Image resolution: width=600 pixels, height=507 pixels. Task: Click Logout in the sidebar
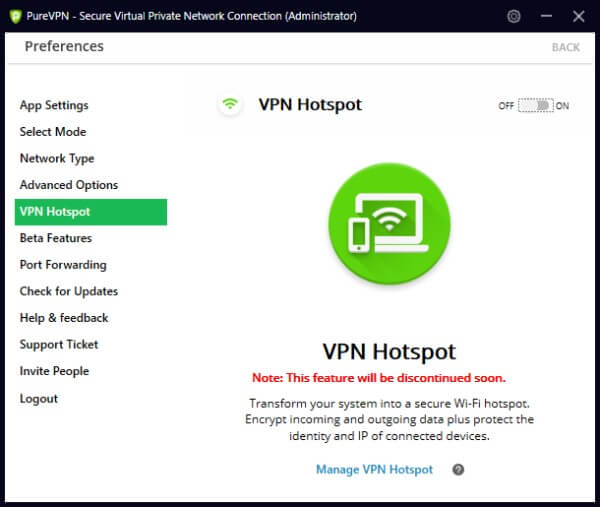[x=39, y=398]
